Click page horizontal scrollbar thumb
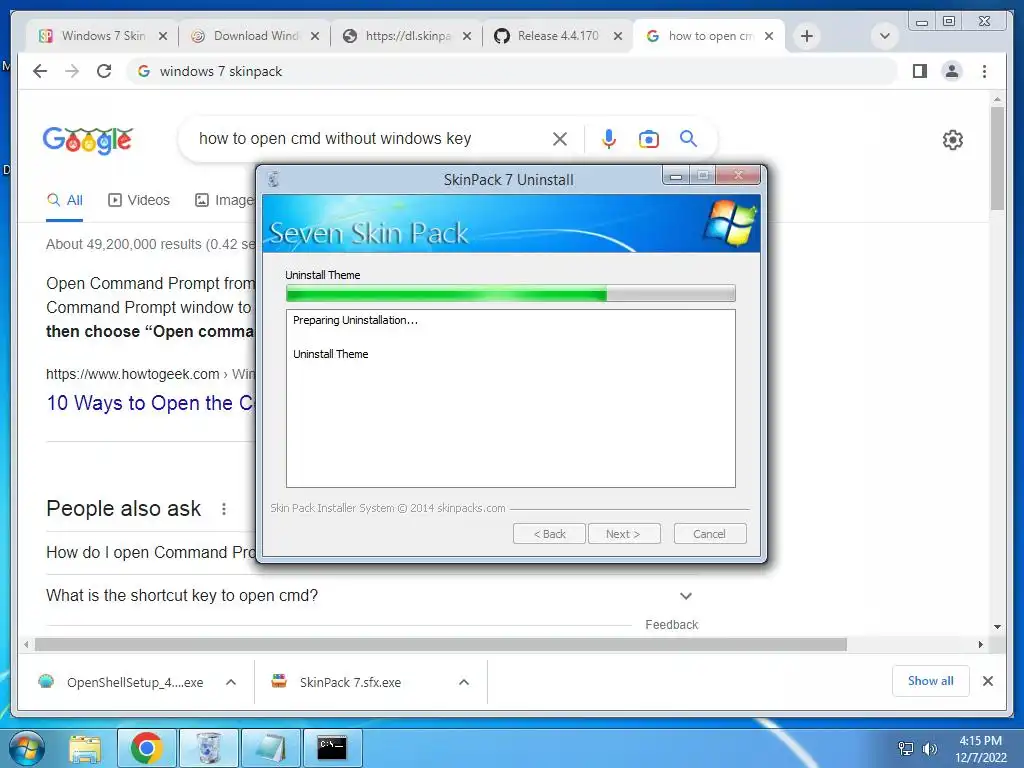Screen dimensions: 1024x768 click(x=441, y=645)
